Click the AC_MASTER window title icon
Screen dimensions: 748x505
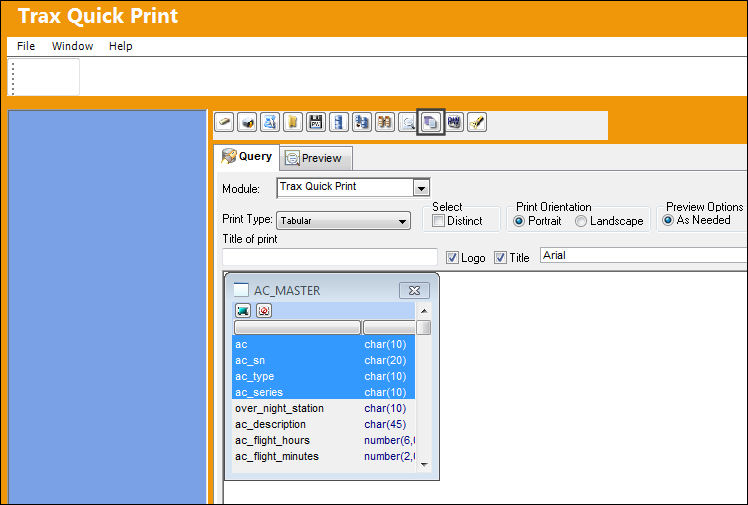(x=241, y=289)
